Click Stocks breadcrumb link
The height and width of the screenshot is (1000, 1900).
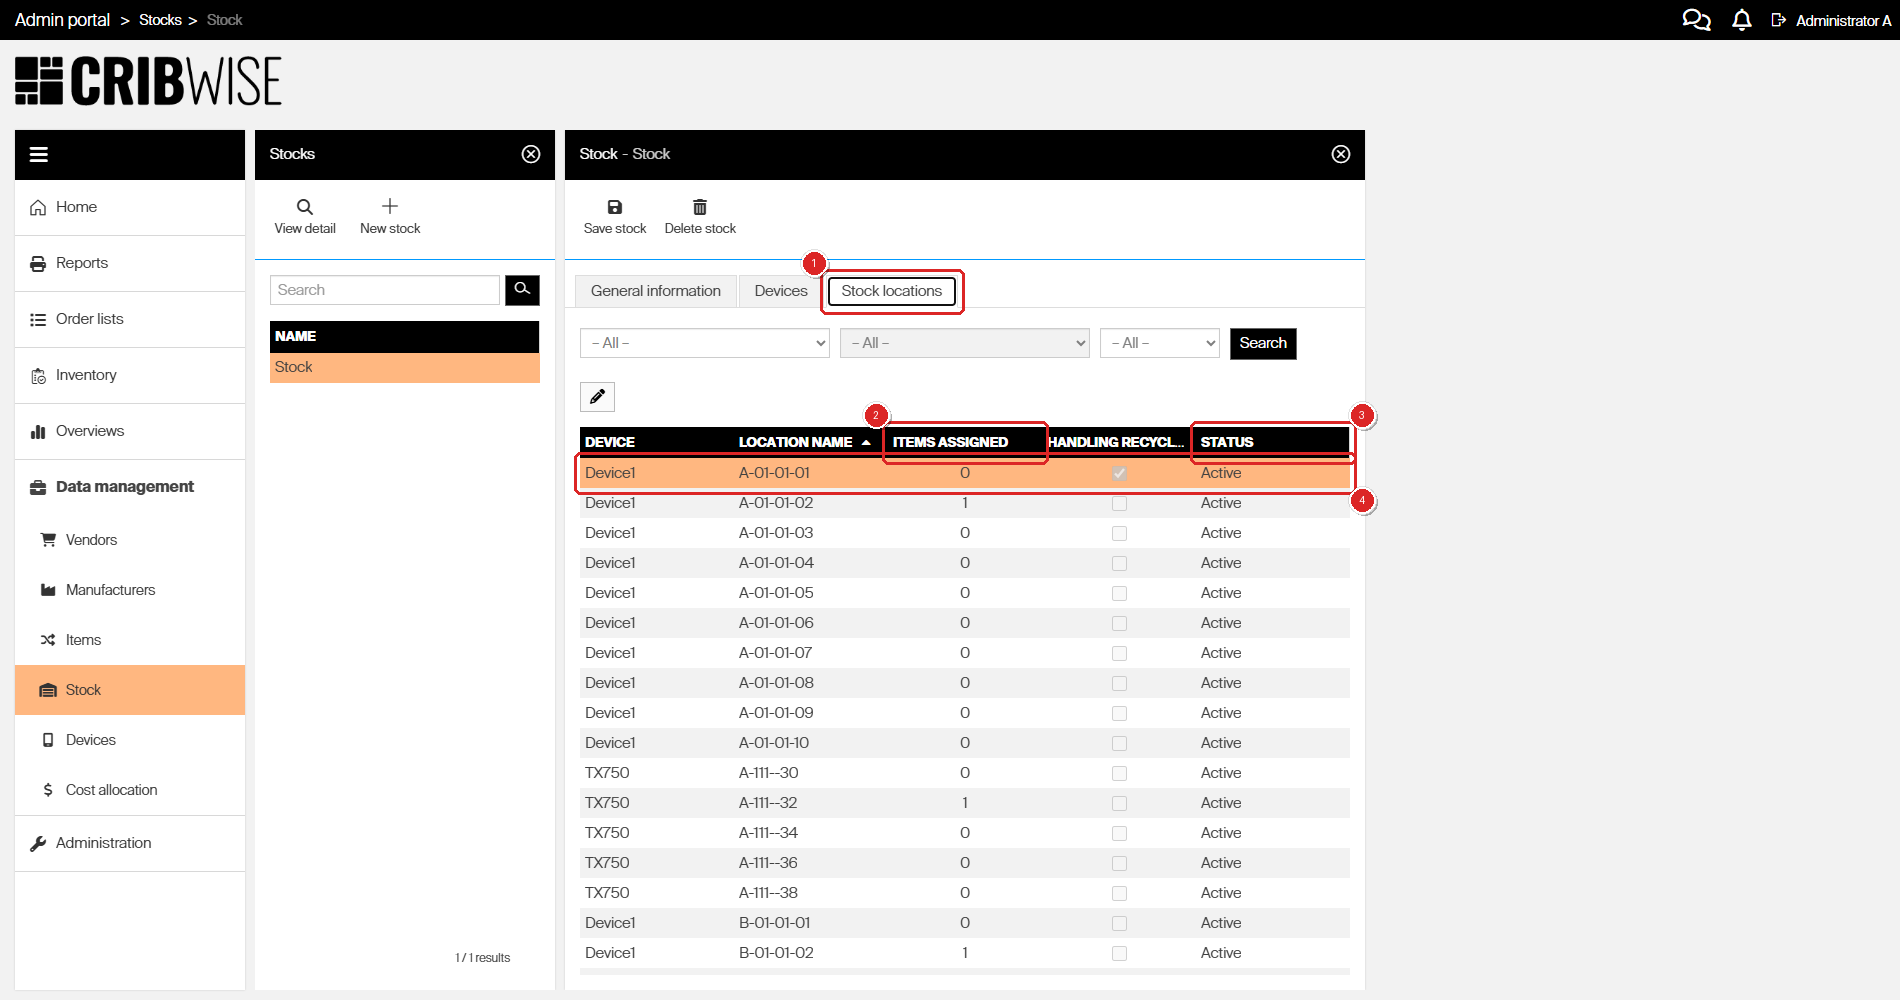pos(160,20)
